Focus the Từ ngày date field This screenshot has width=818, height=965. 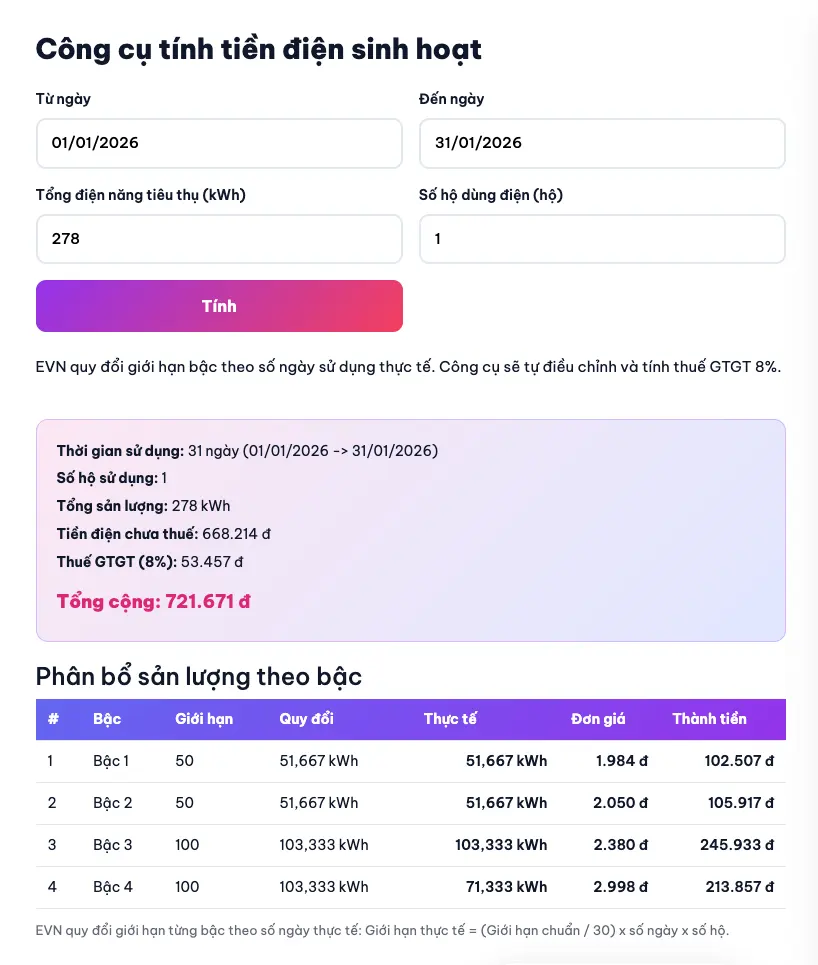click(219, 143)
